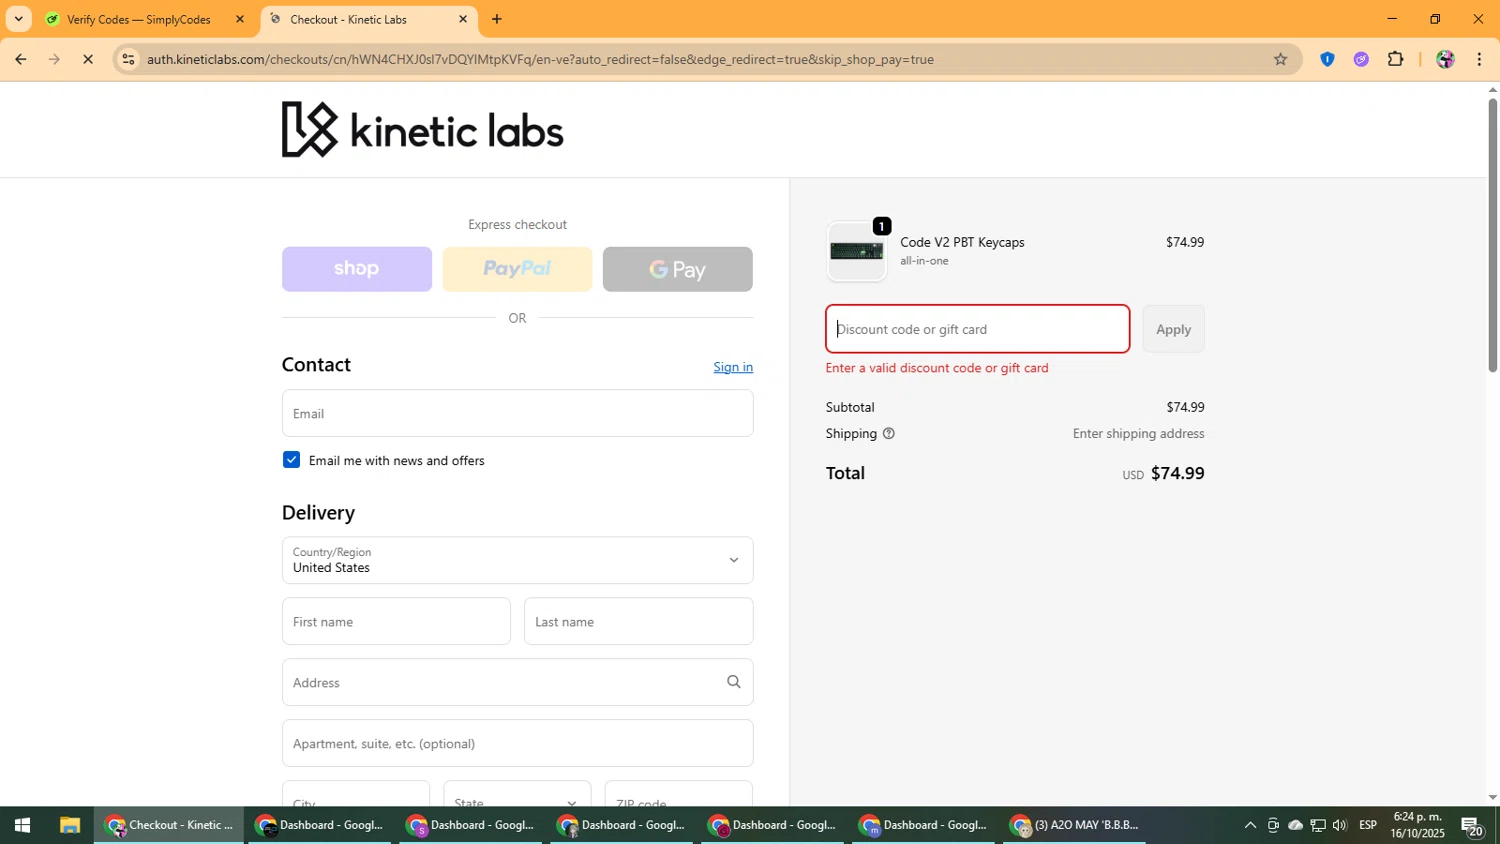
Task: Open the Windows Start menu
Action: point(22,825)
